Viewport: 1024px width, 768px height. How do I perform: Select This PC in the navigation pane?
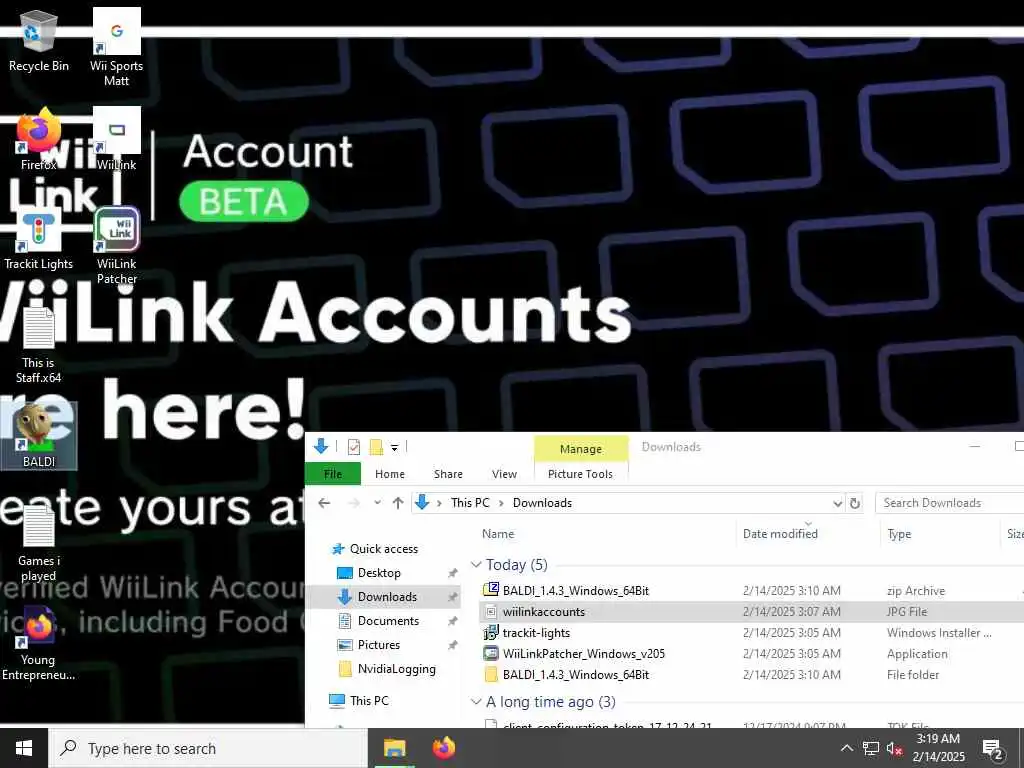(369, 701)
